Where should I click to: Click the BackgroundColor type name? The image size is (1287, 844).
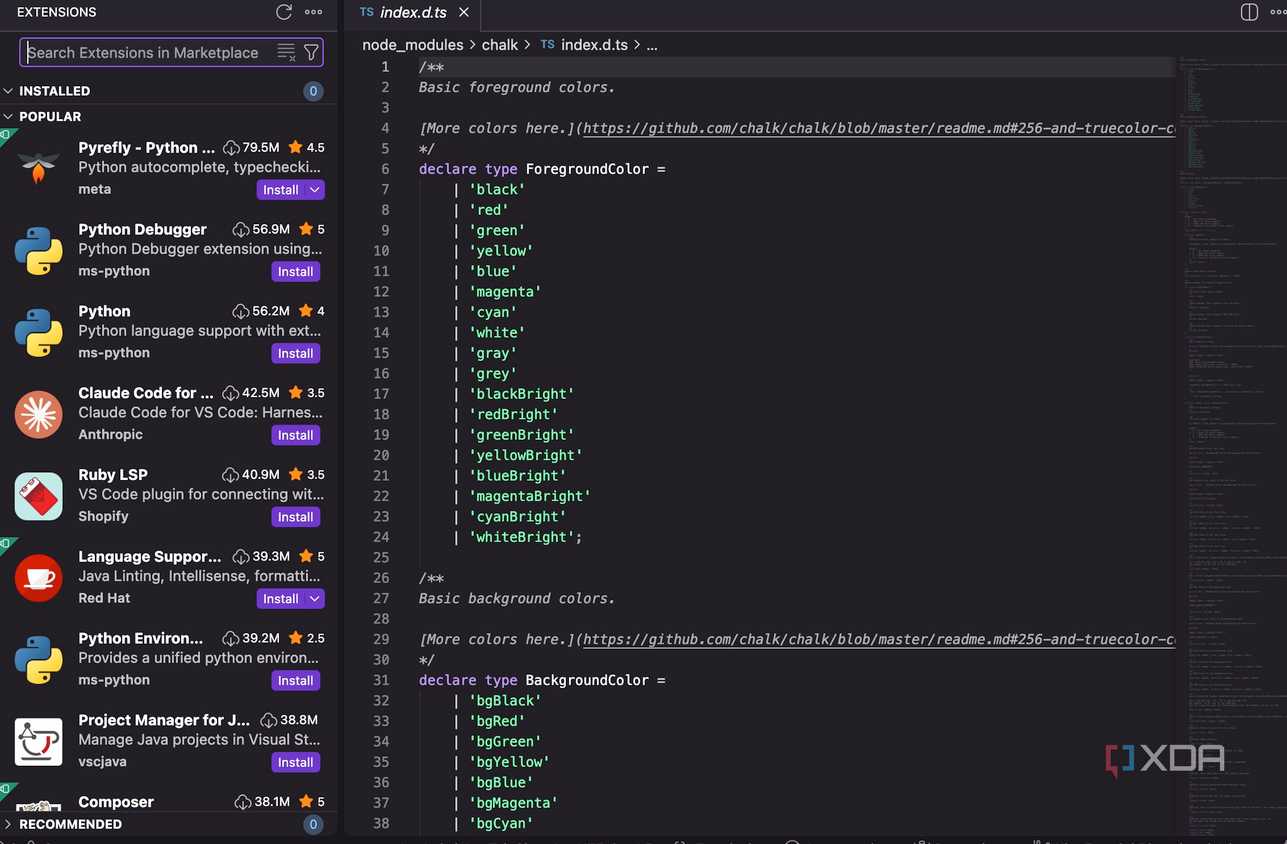587,680
